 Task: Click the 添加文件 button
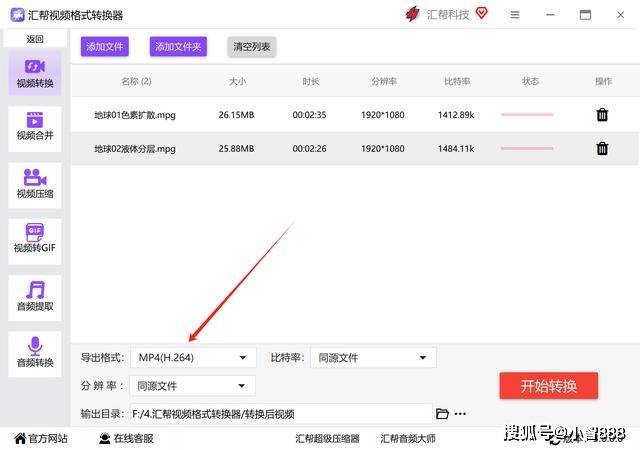[105, 47]
